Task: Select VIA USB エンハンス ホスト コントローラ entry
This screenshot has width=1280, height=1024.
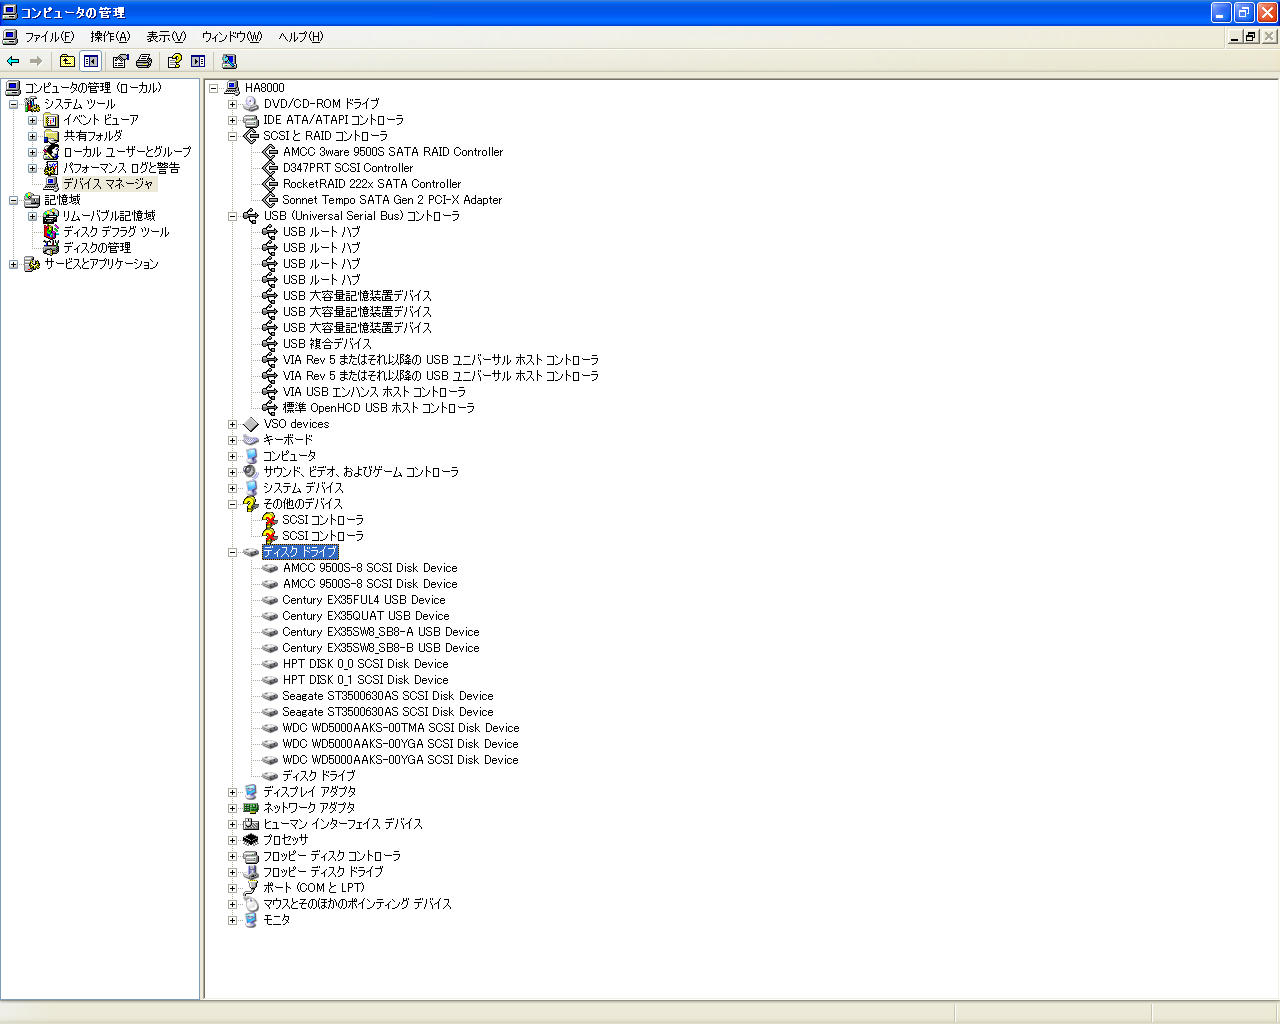Action: click(x=374, y=392)
